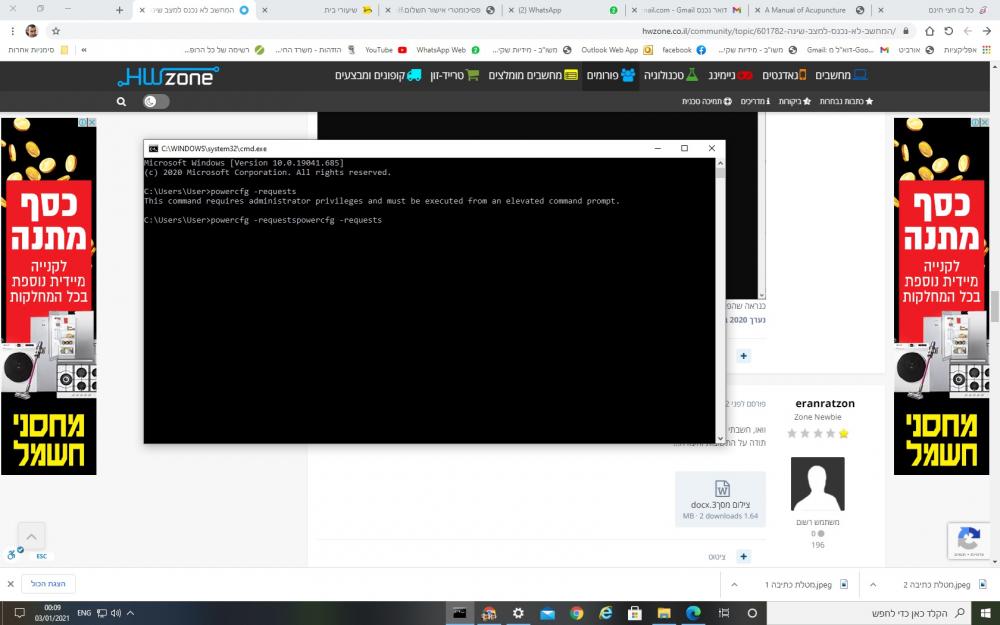Screen dimensions: 1000x625
Task: Open מחשבים מומלצים in site menu
Action: pyautogui.click(x=533, y=75)
